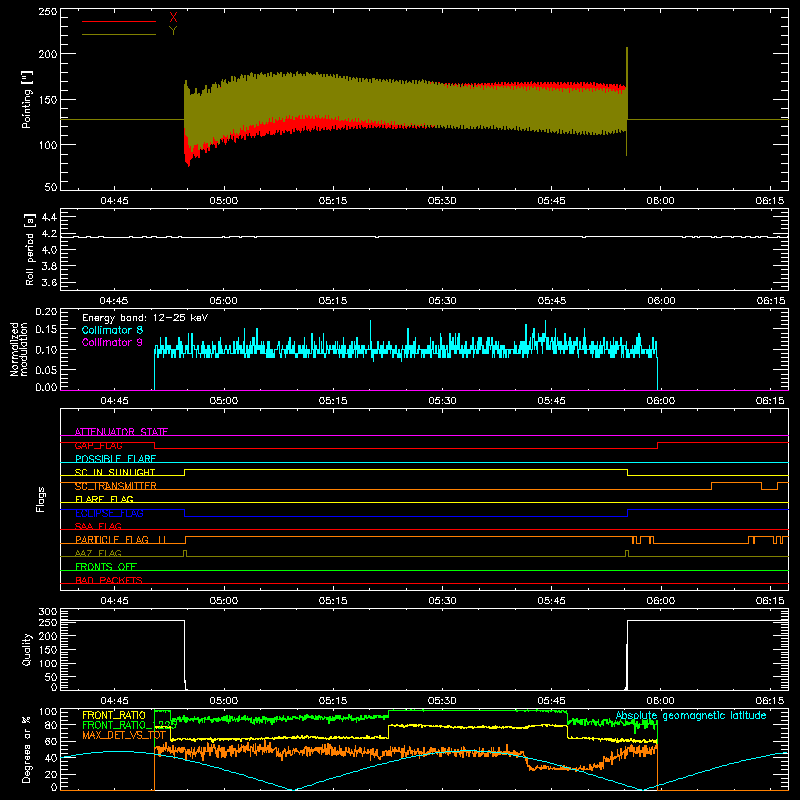800x800 pixels.
Task: Click the GAP_FLAG label
Action: 98,445
